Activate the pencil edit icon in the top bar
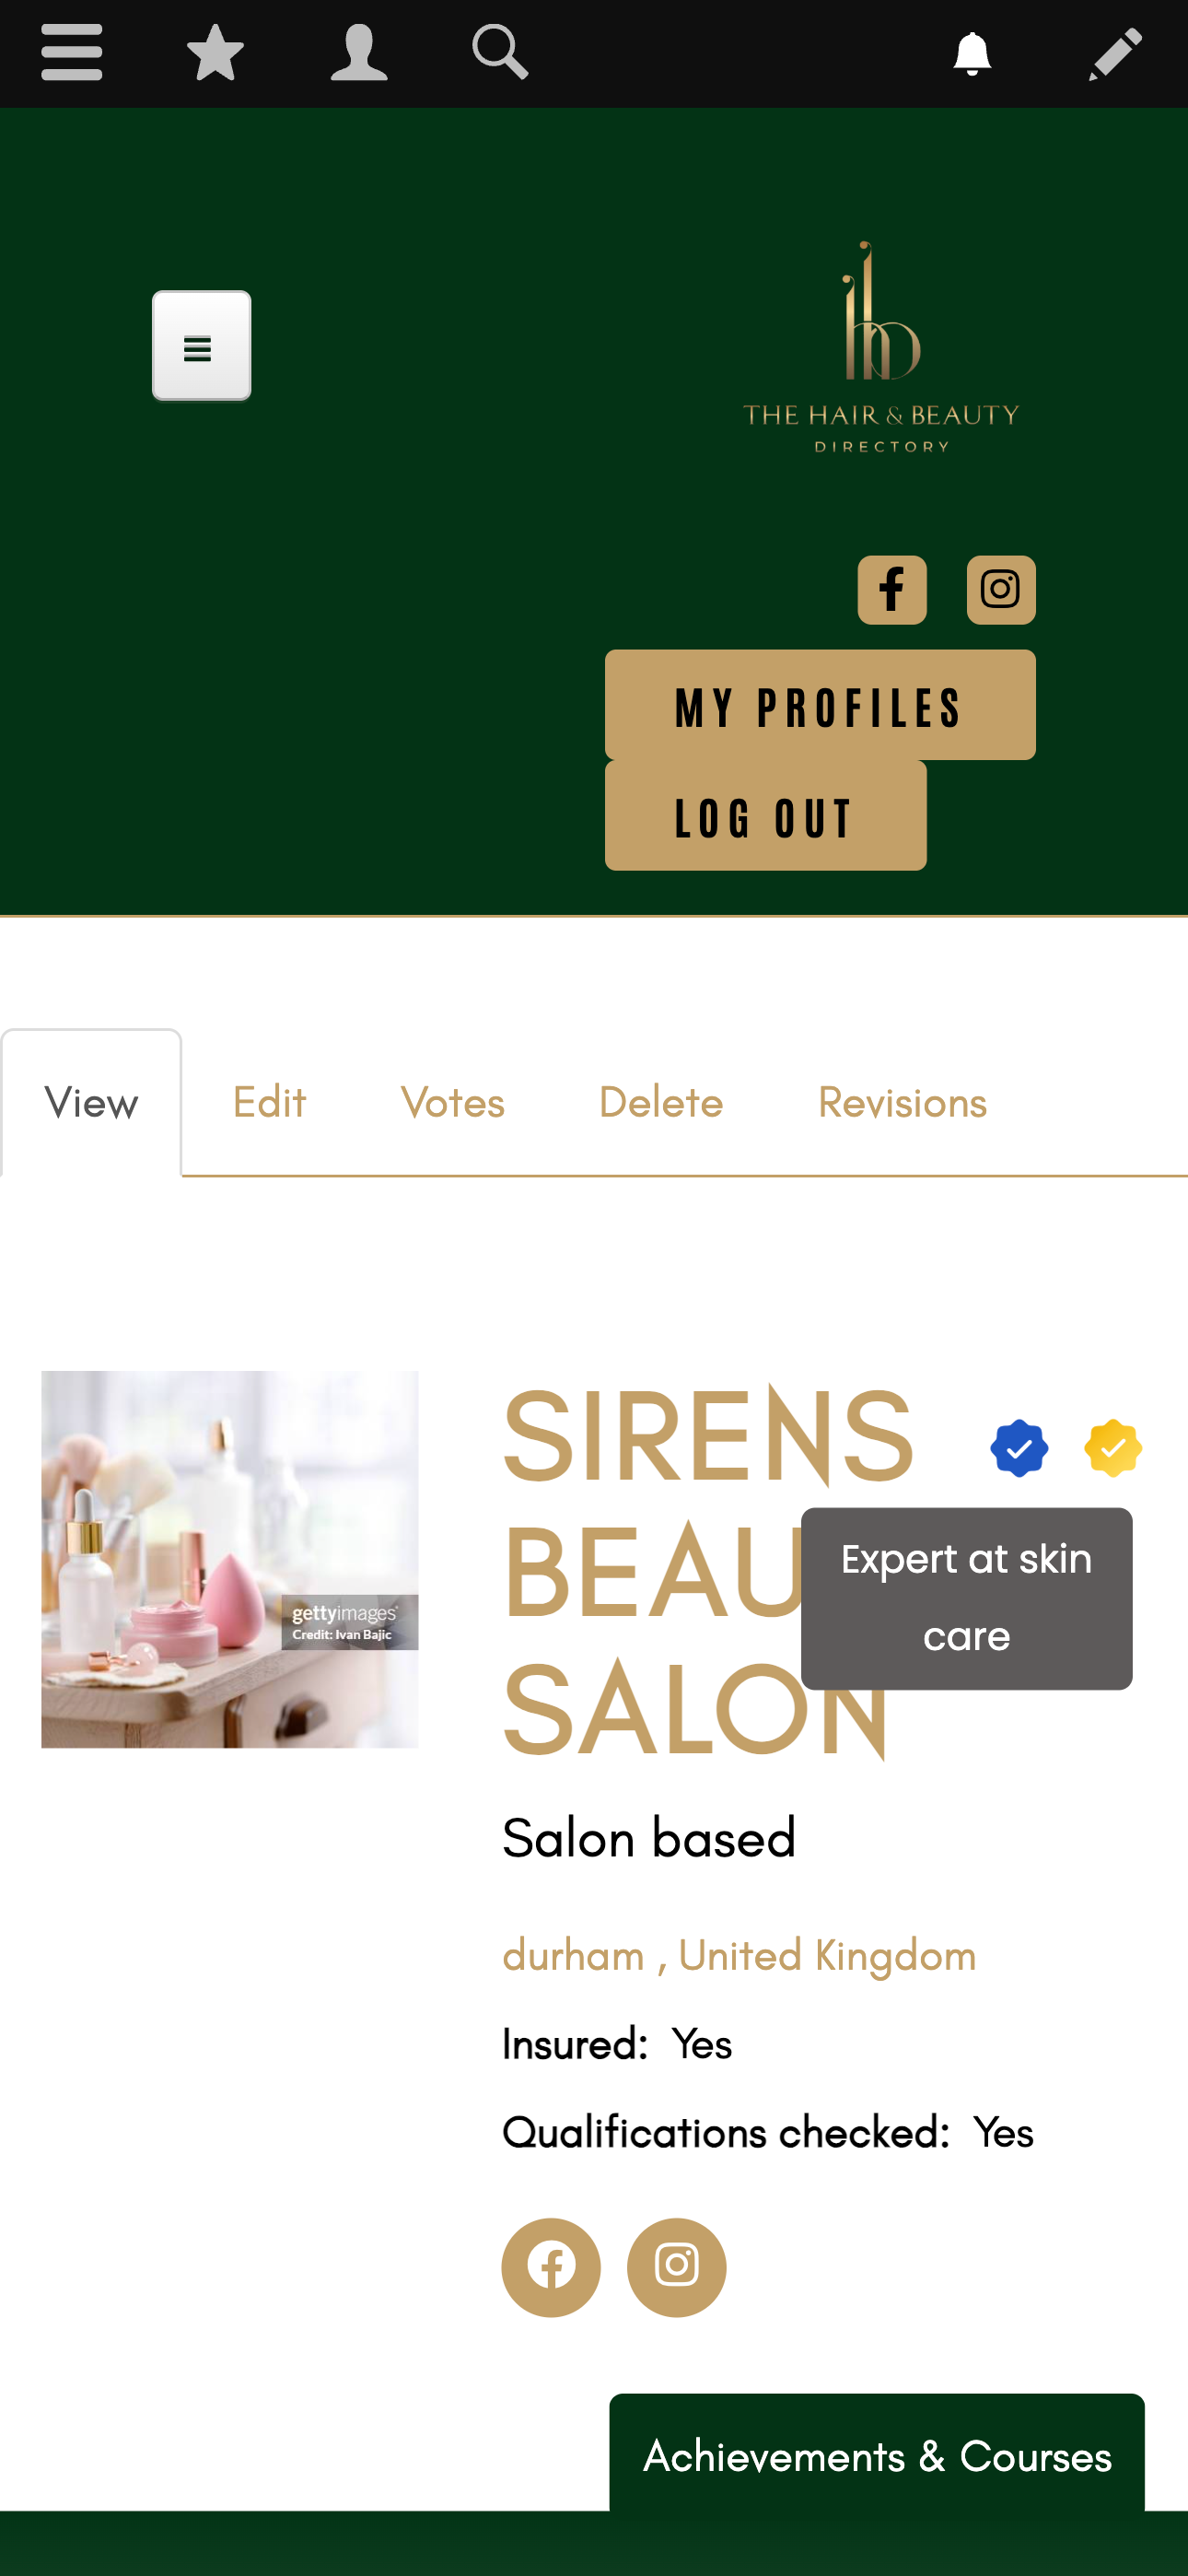This screenshot has height=2576, width=1188. click(1115, 53)
